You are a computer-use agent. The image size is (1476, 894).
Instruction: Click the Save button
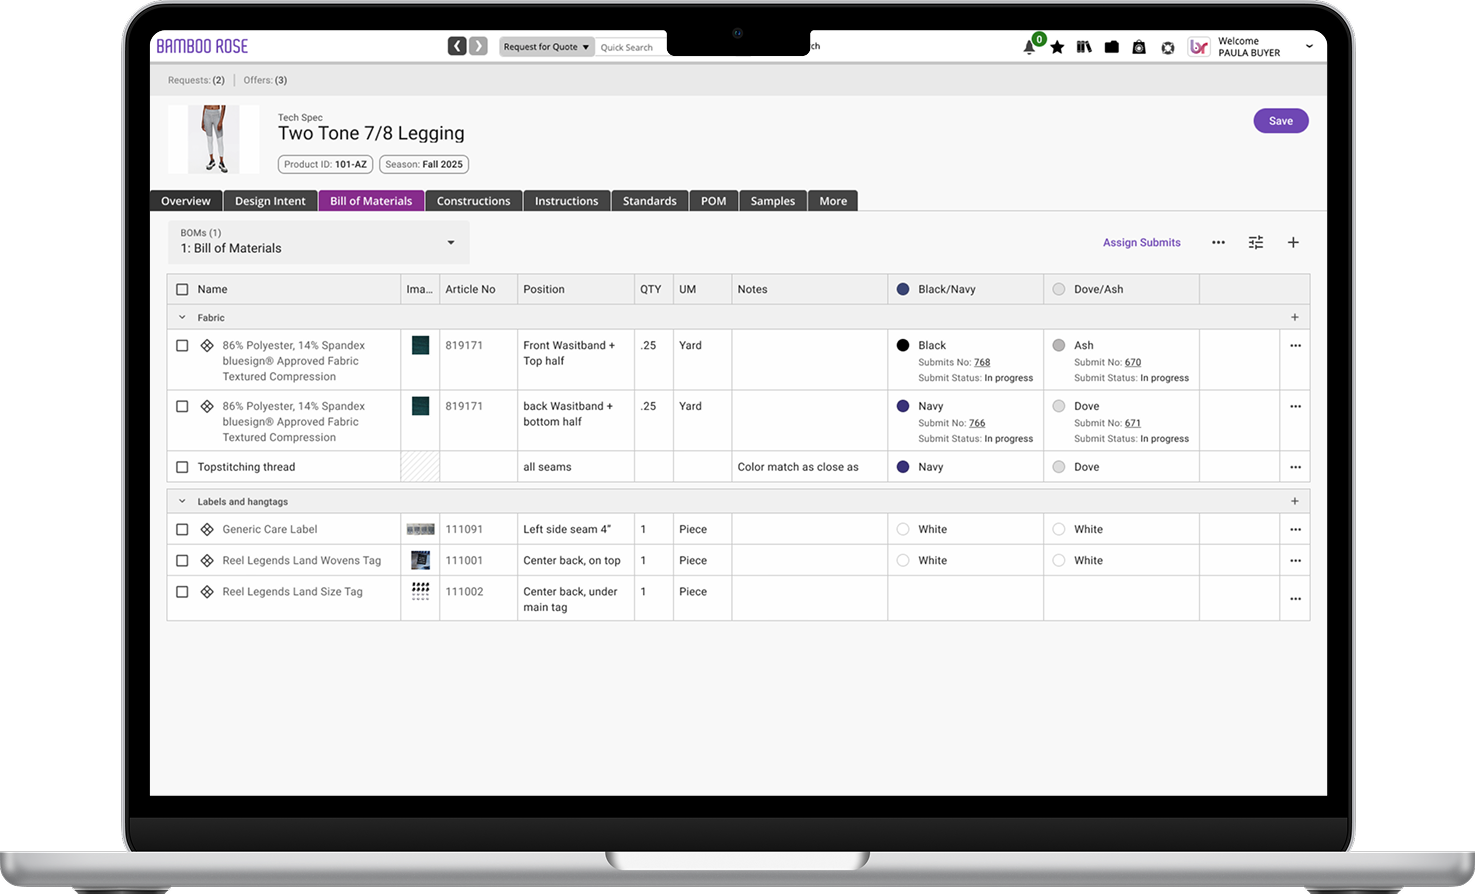point(1281,121)
